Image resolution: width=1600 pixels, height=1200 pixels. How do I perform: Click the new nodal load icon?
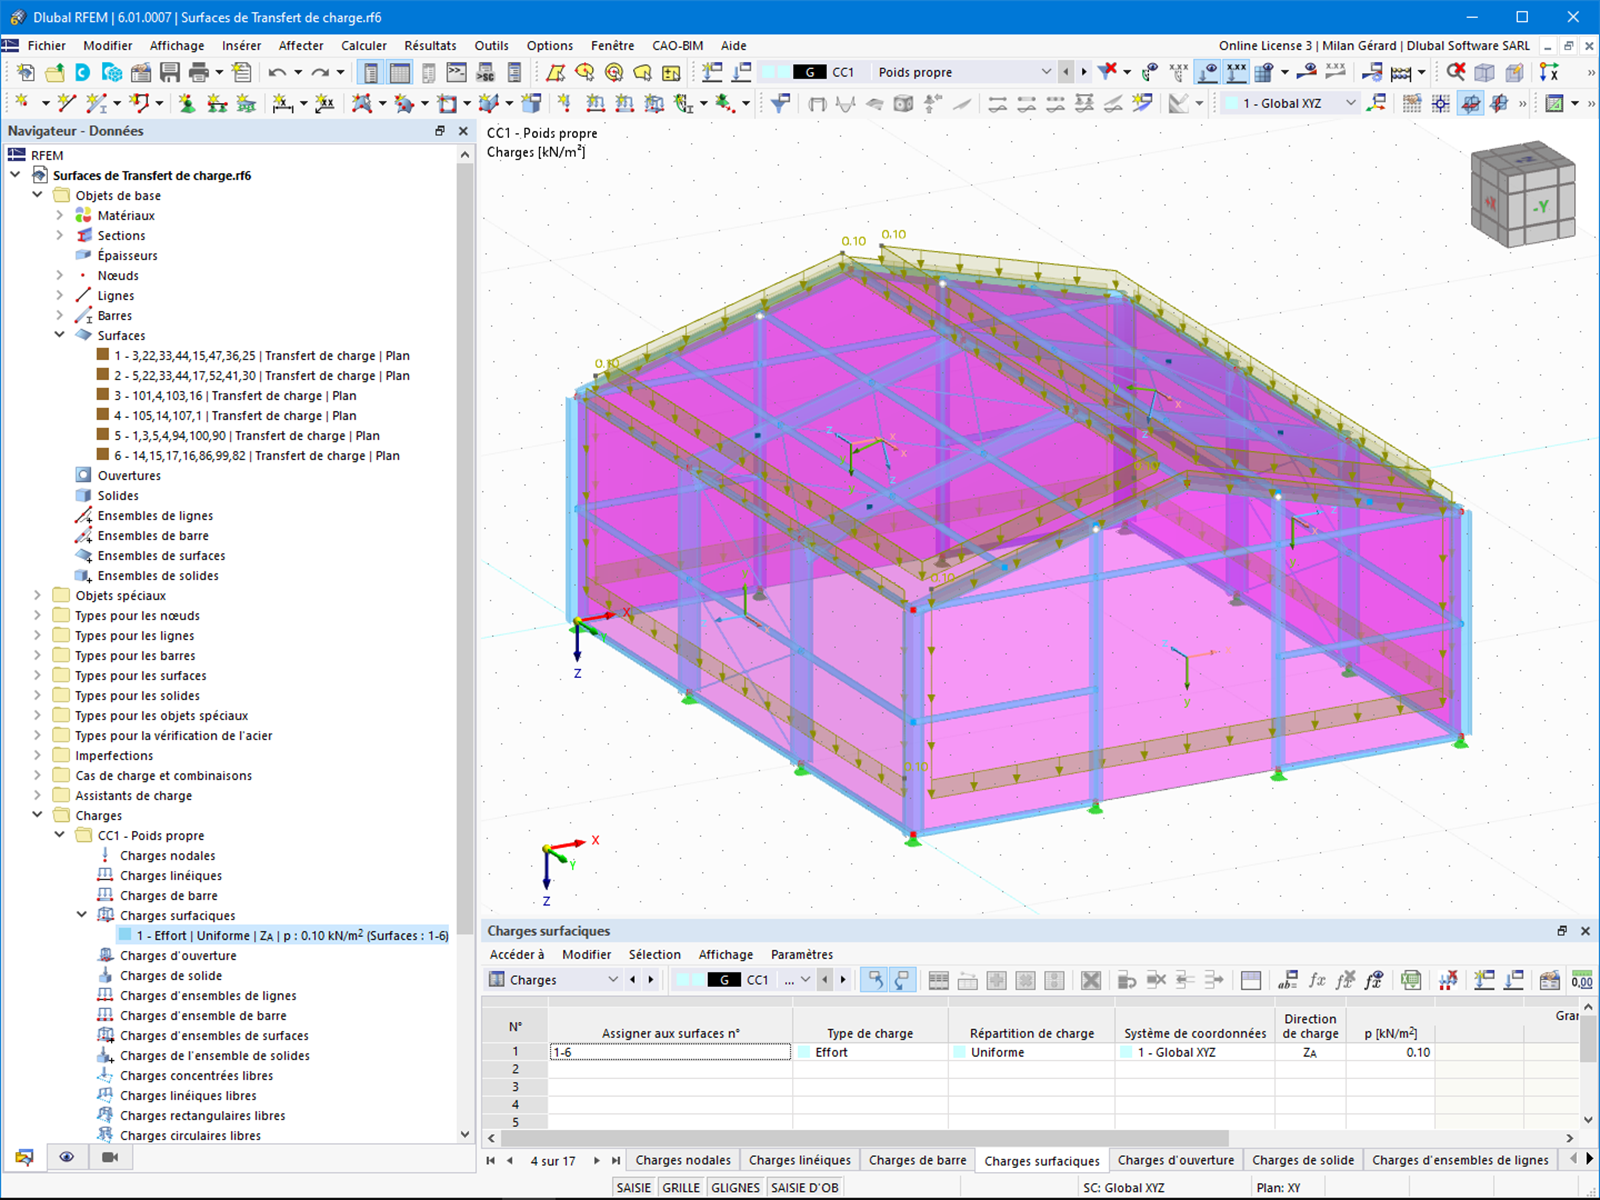(x=565, y=103)
